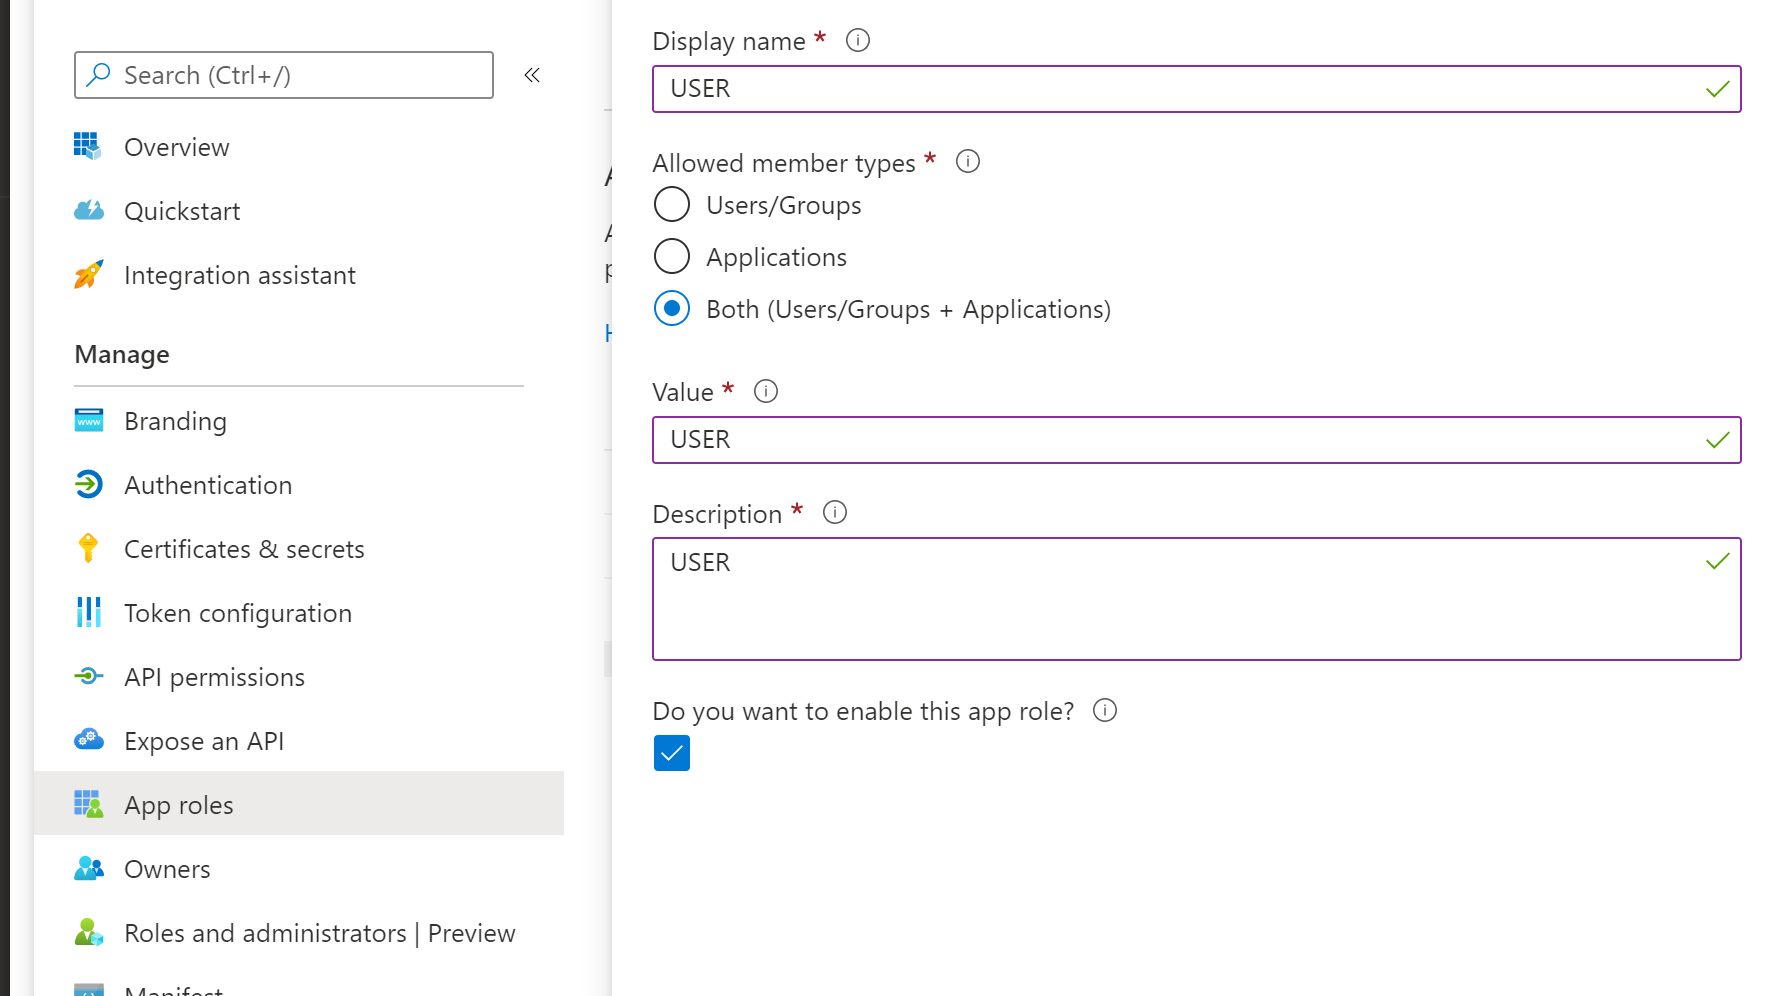Open the Authentication menu item
This screenshot has height=996, width=1779.
pyautogui.click(x=208, y=485)
